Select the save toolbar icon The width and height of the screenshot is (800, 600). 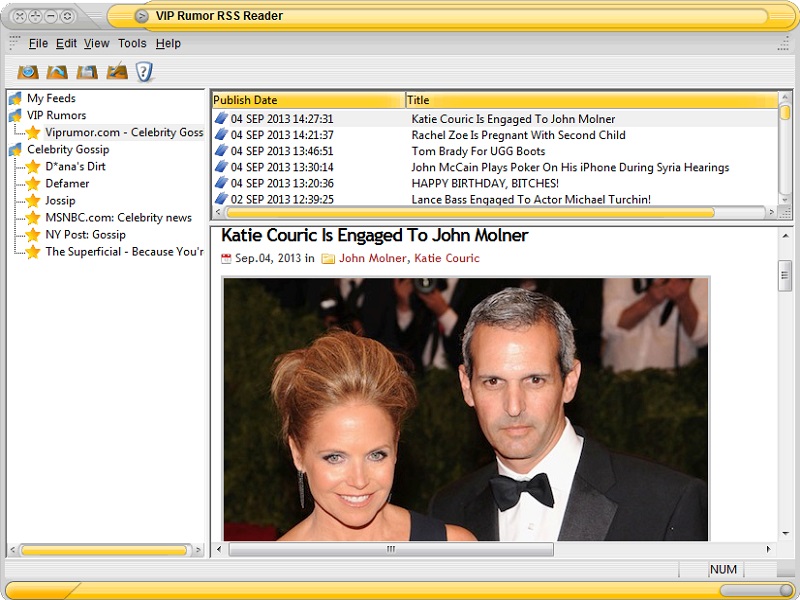pyautogui.click(x=85, y=70)
